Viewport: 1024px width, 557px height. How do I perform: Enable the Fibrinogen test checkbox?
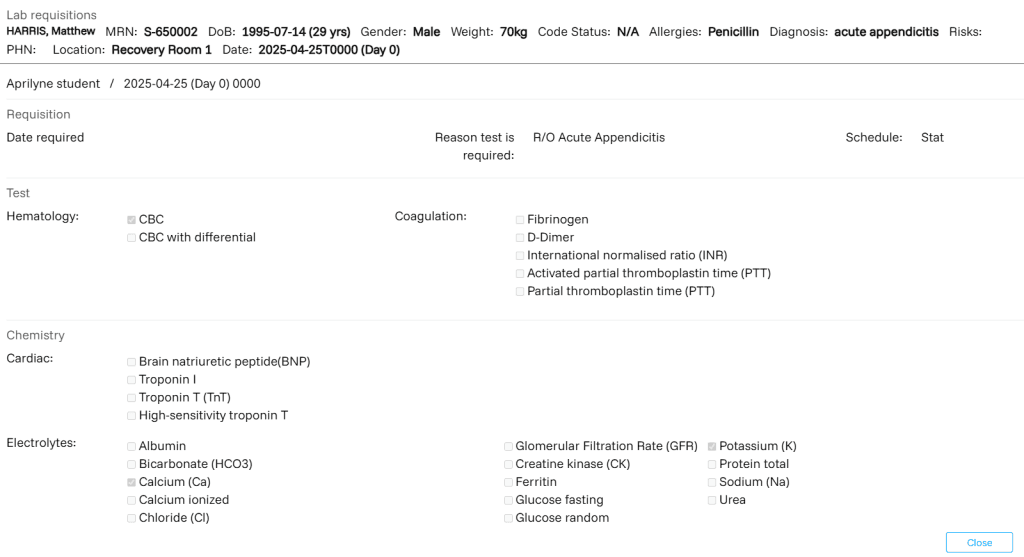tap(520, 220)
